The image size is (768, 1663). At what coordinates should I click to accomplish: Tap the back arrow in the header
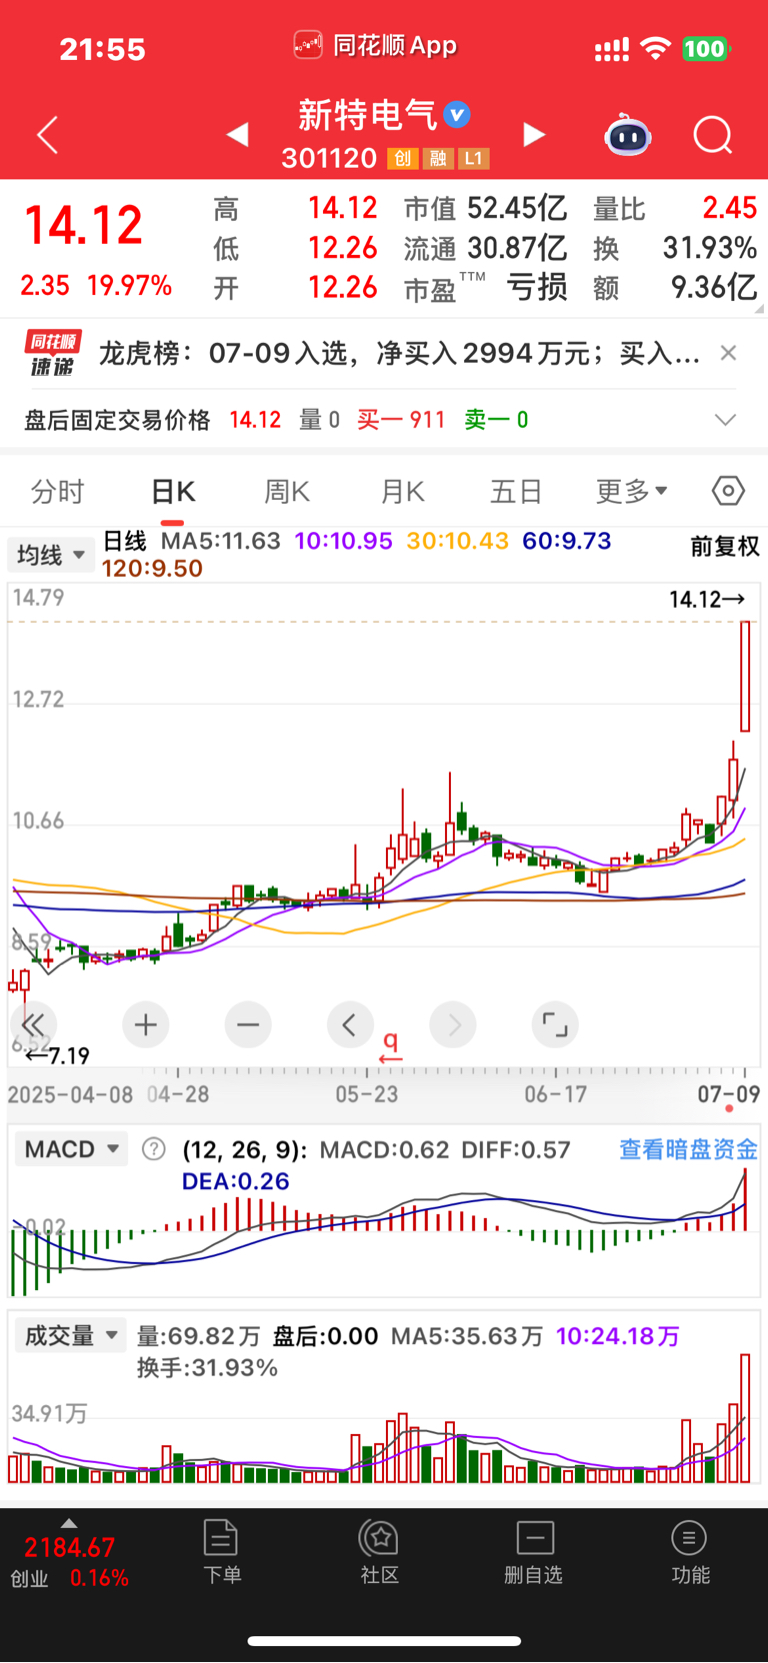[47, 135]
